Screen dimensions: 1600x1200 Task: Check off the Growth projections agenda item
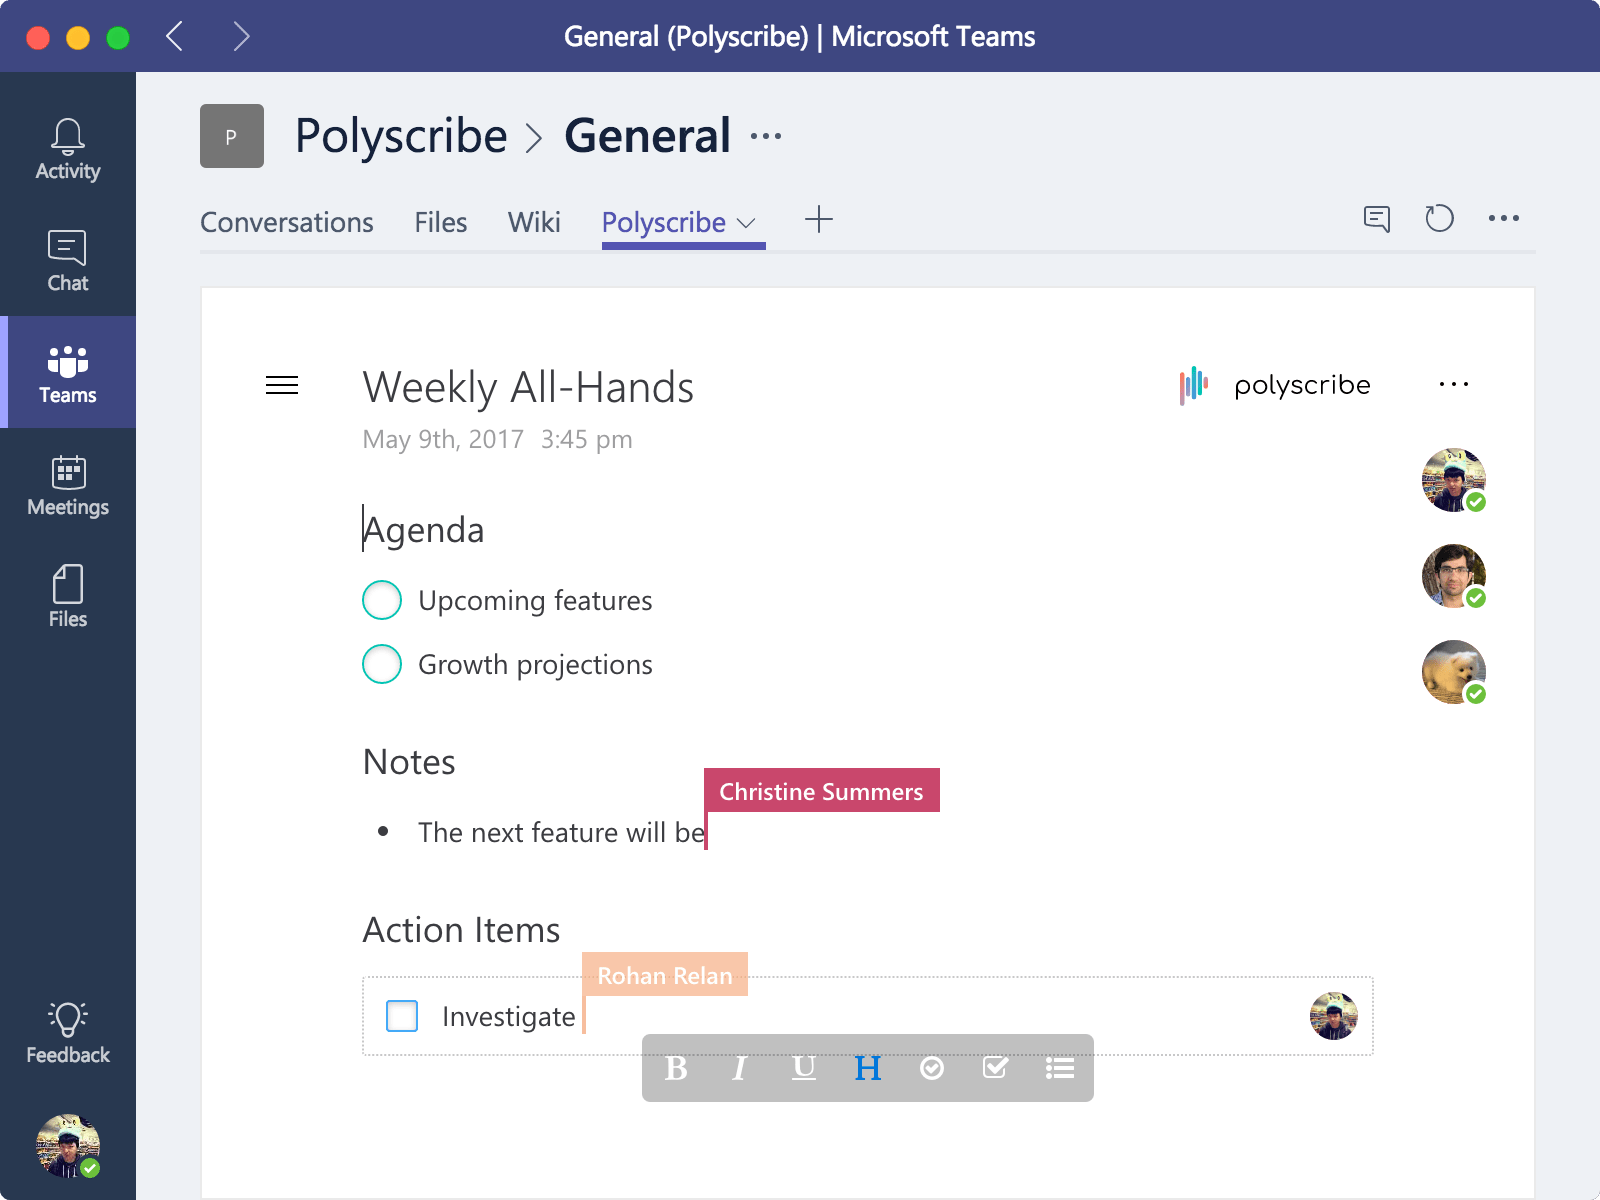pyautogui.click(x=381, y=663)
